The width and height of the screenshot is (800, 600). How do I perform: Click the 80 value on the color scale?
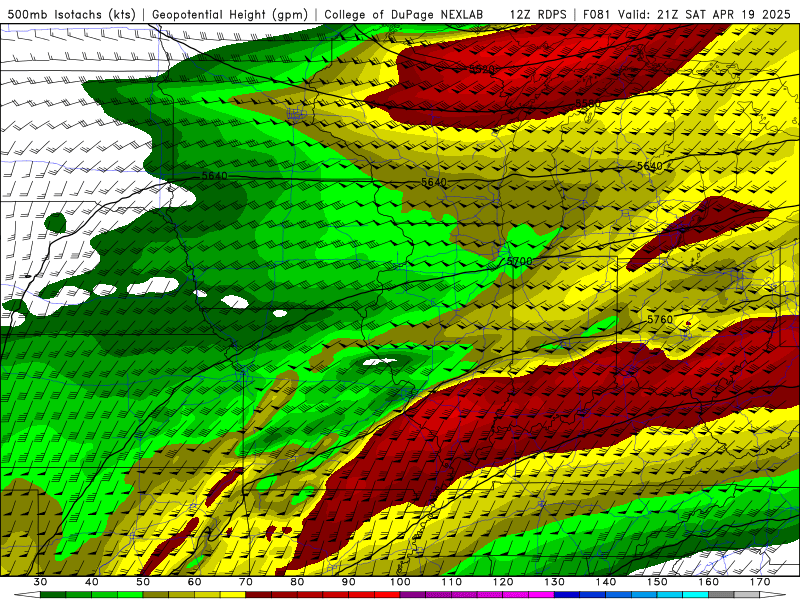(x=297, y=582)
